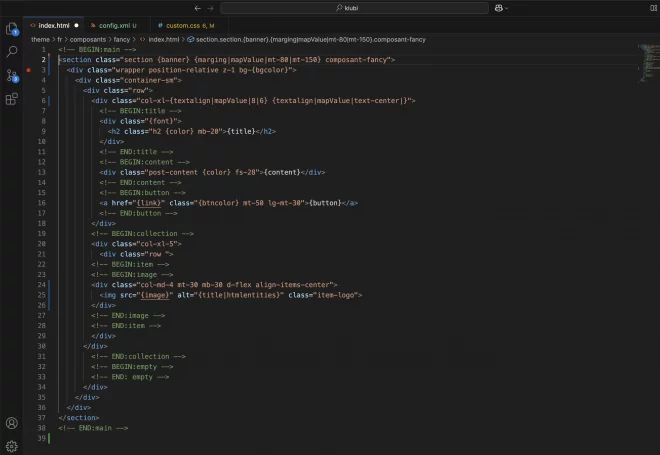This screenshot has height=455, width=660.
Task: Click BEGIN:collection comment on line 19
Action: (142, 234)
